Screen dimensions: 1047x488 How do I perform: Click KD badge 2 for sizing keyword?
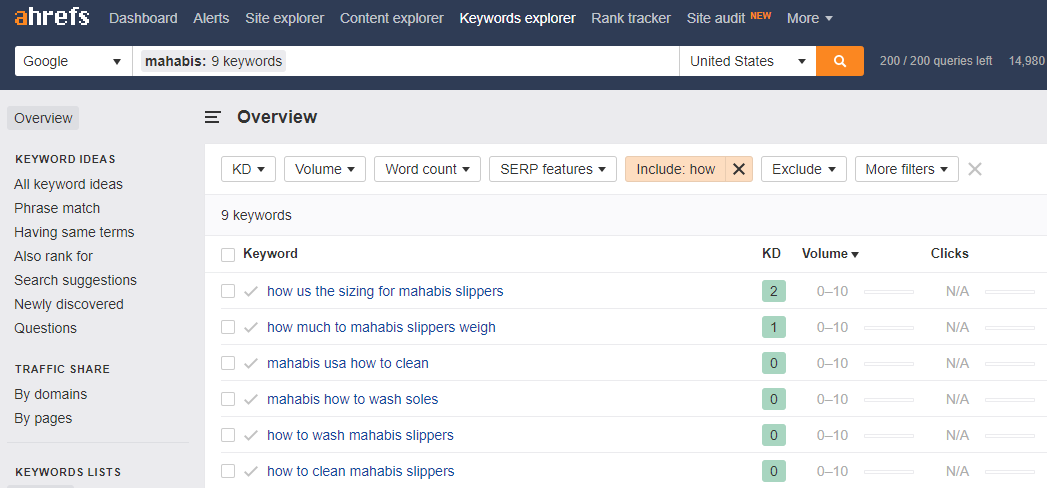pyautogui.click(x=774, y=291)
